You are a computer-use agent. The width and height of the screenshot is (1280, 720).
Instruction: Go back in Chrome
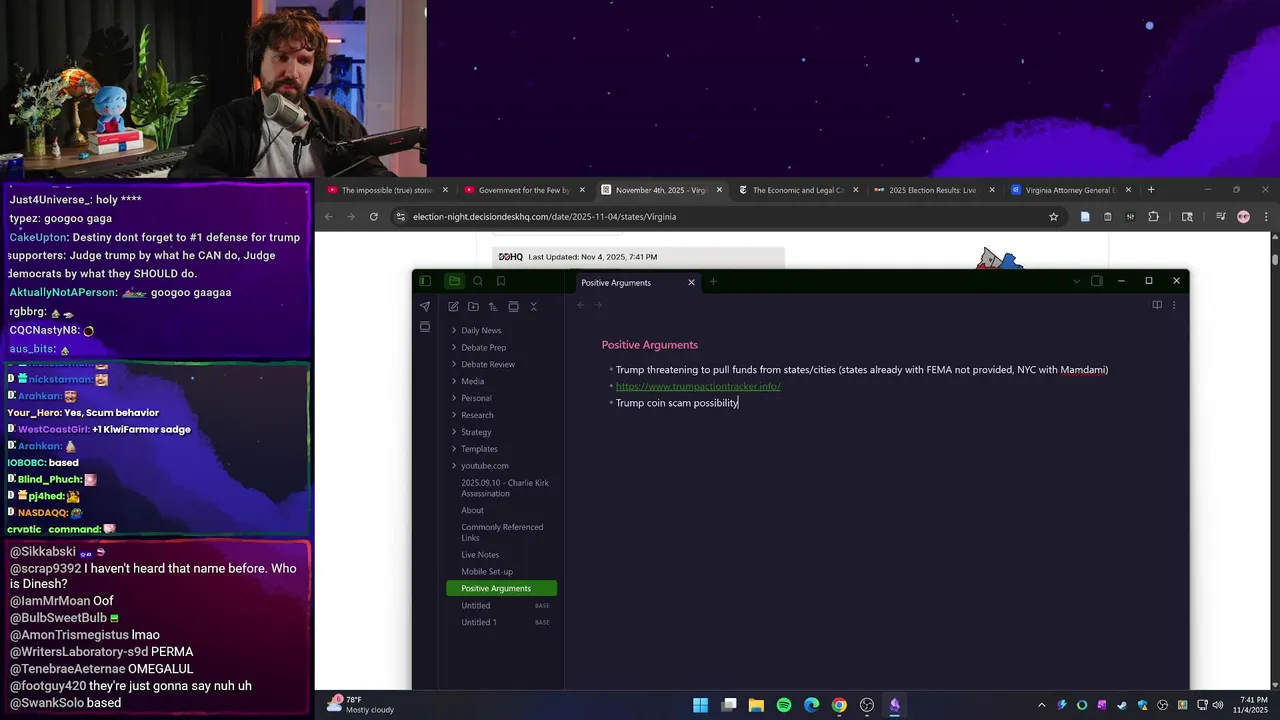(x=328, y=217)
